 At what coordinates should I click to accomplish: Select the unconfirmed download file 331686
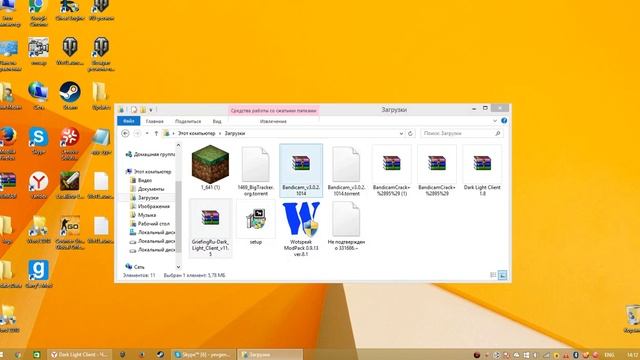tap(346, 226)
